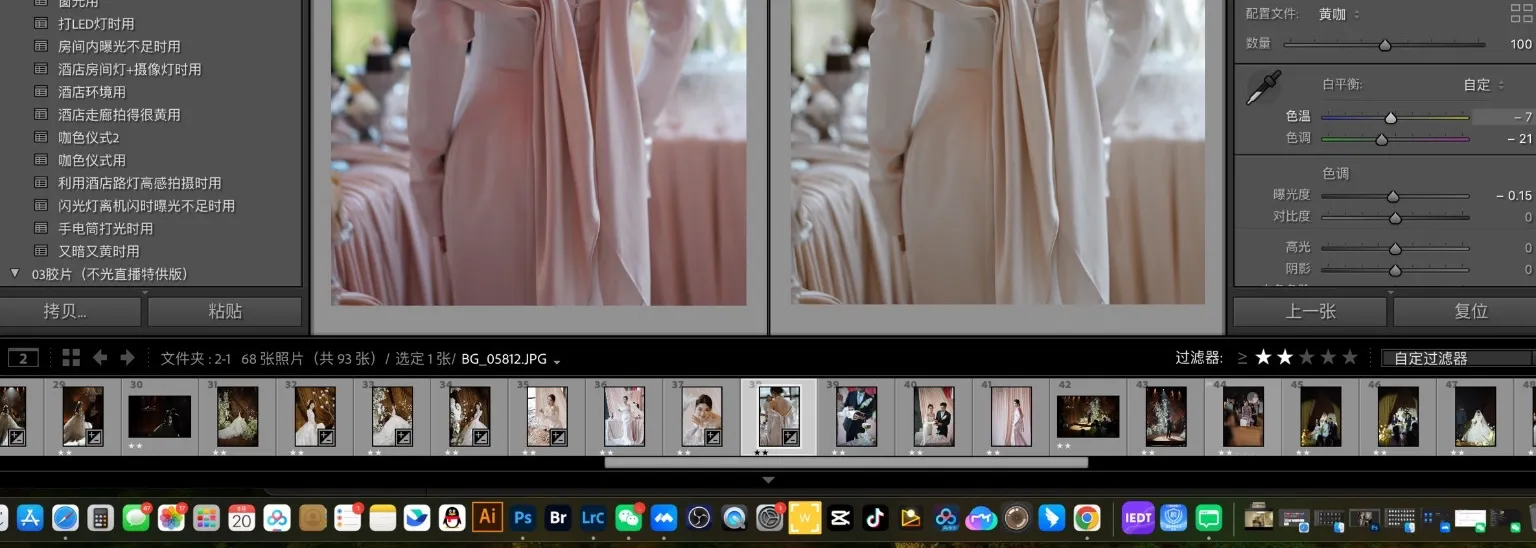Viewport: 1536px width, 548px height.
Task: Click the second monitor button labeled 2
Action: [23, 357]
